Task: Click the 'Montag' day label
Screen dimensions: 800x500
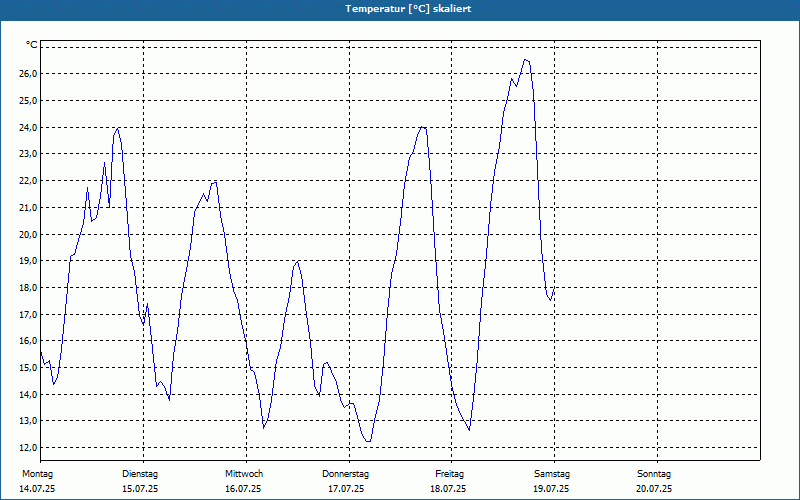Action: point(37,474)
